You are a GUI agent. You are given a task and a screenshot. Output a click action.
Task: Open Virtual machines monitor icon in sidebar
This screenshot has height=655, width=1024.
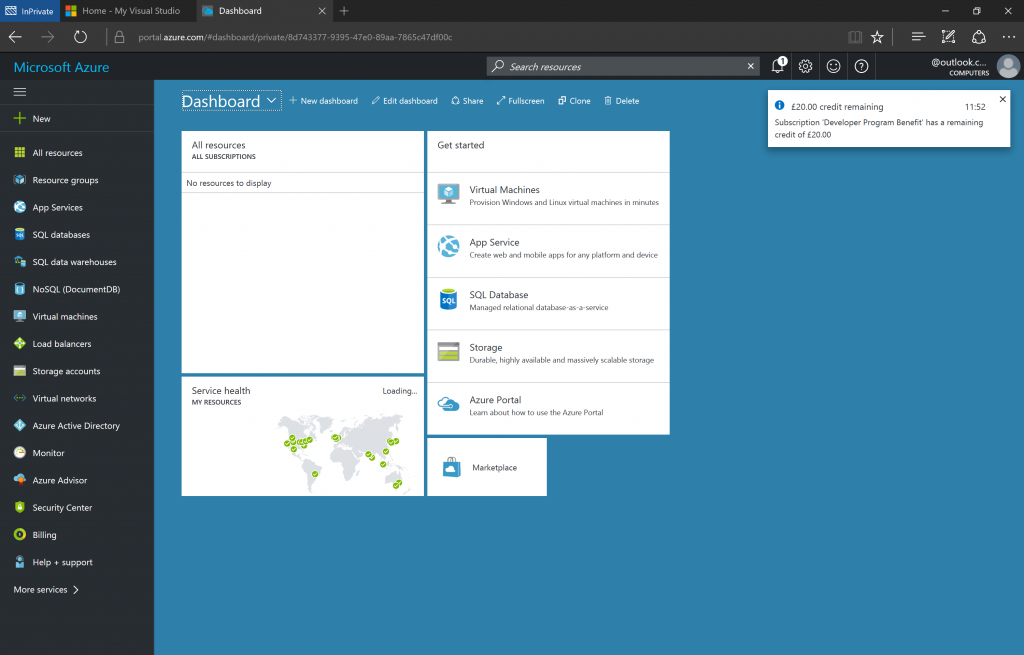(x=20, y=316)
